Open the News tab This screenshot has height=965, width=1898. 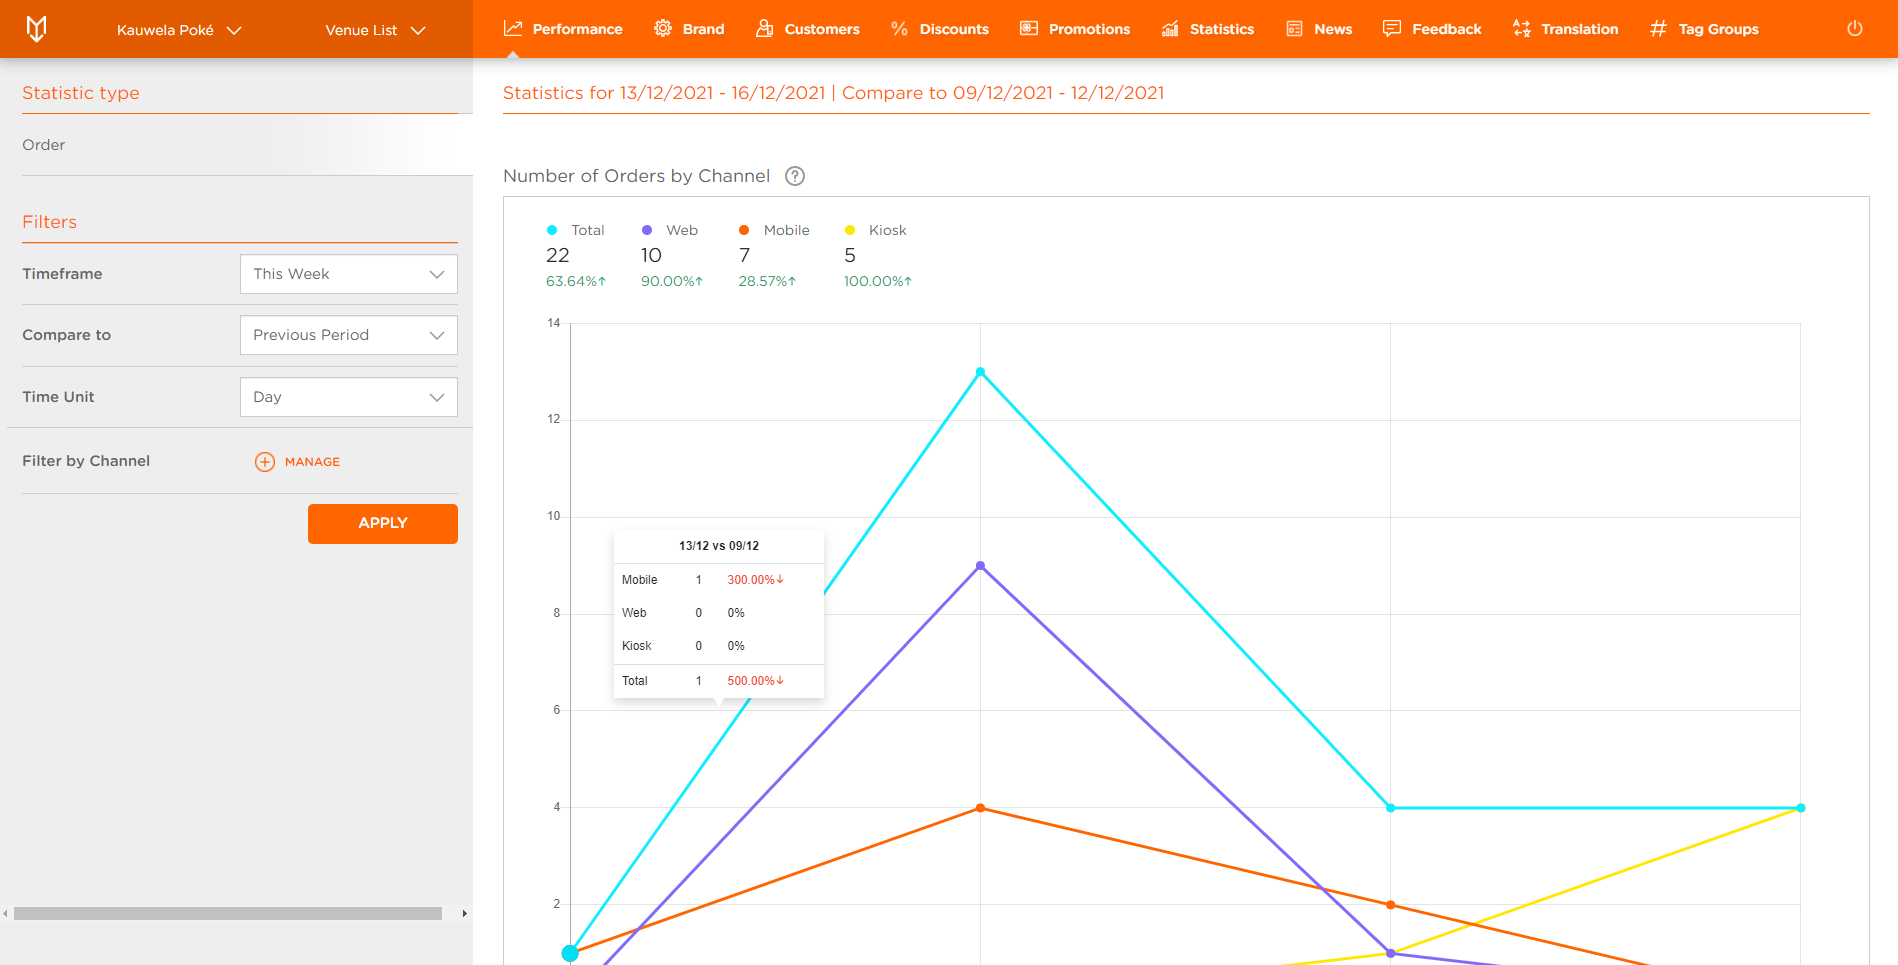(1318, 29)
